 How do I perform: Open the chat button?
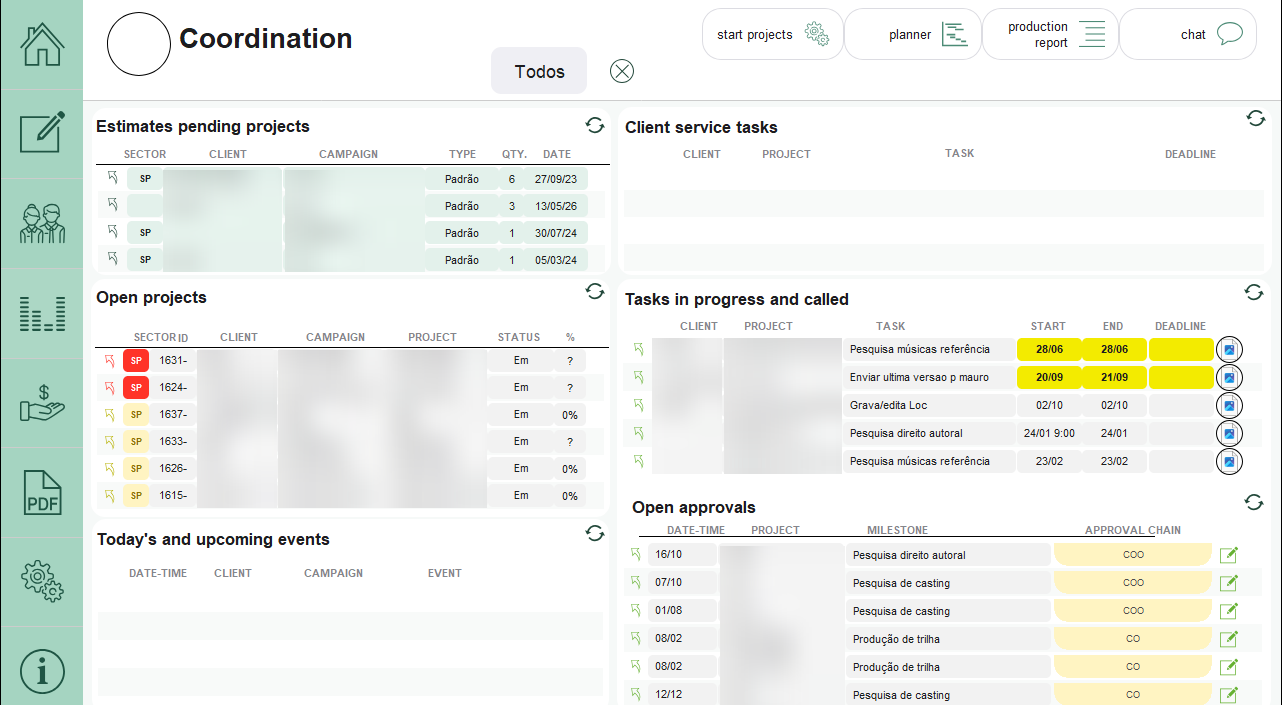[x=1188, y=34]
